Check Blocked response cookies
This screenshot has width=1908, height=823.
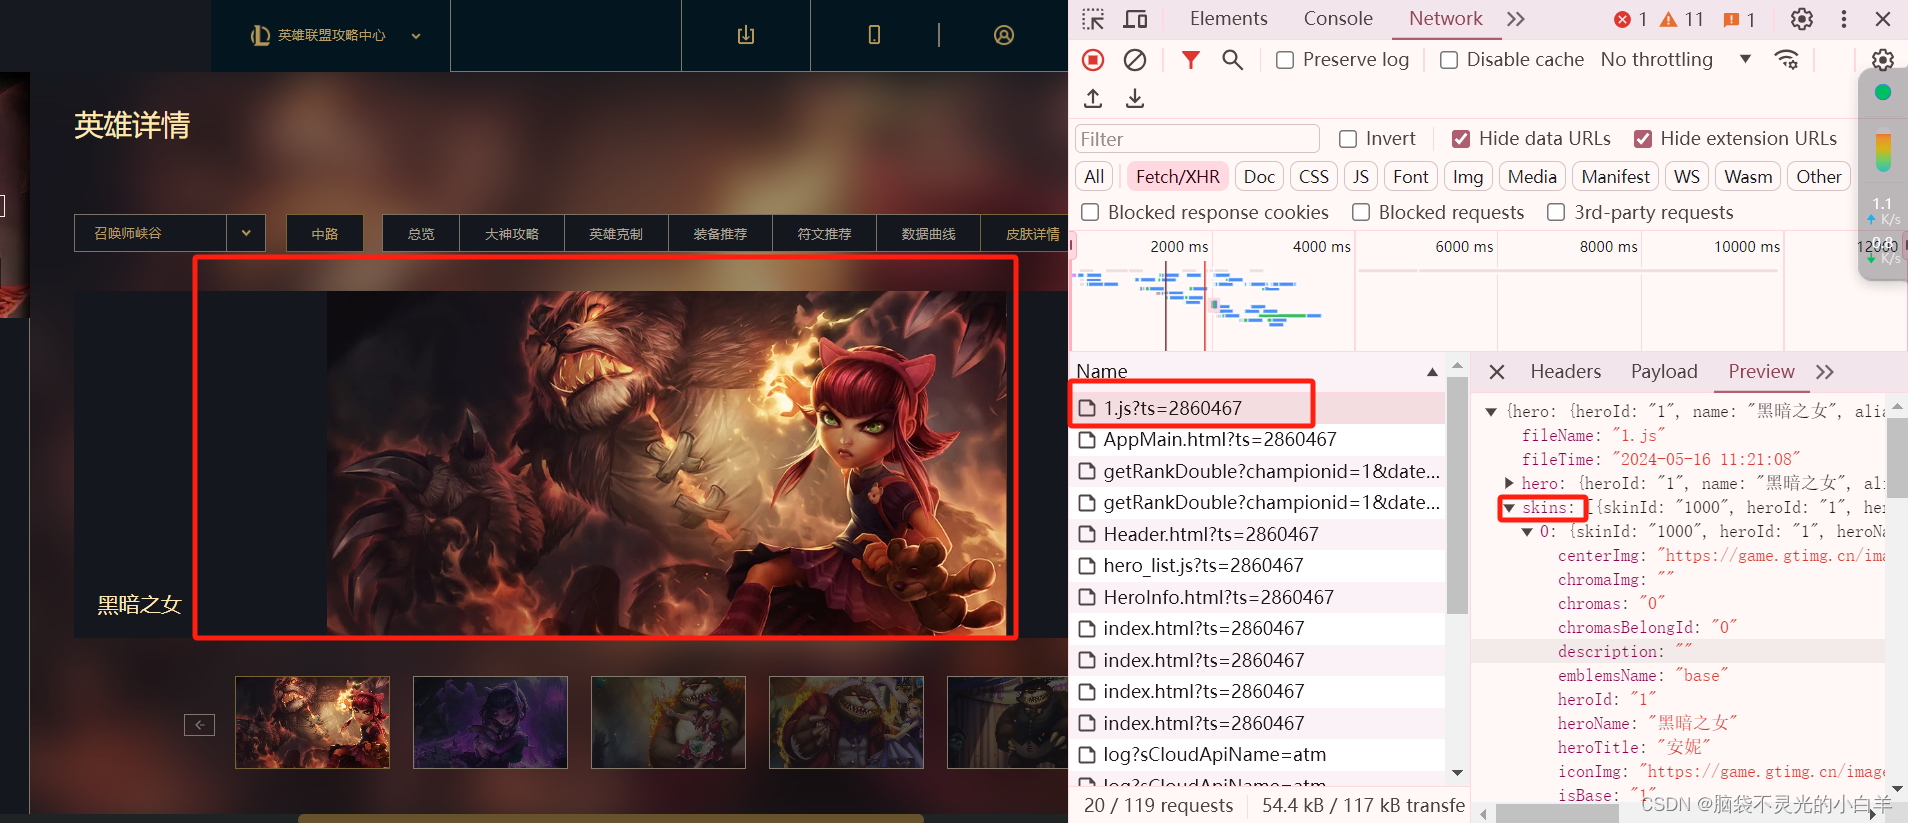pos(1090,212)
